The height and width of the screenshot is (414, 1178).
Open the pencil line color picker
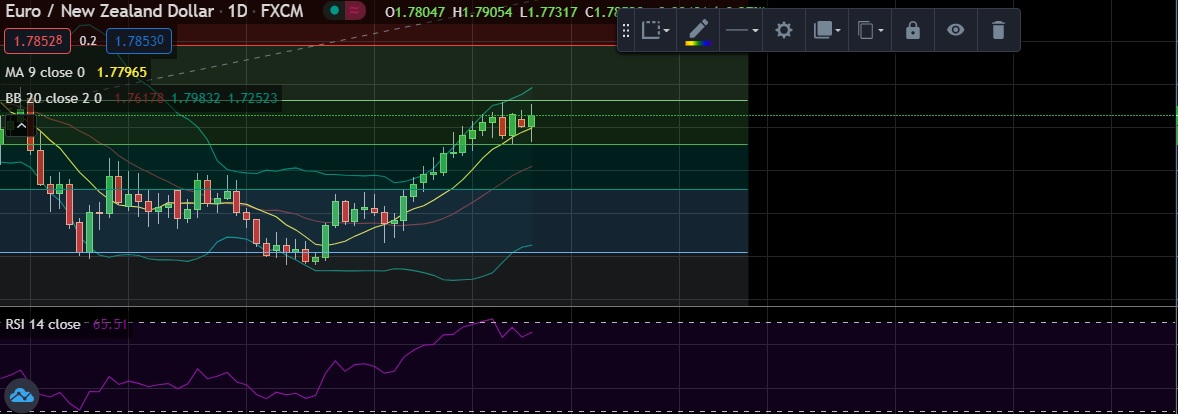[698, 31]
